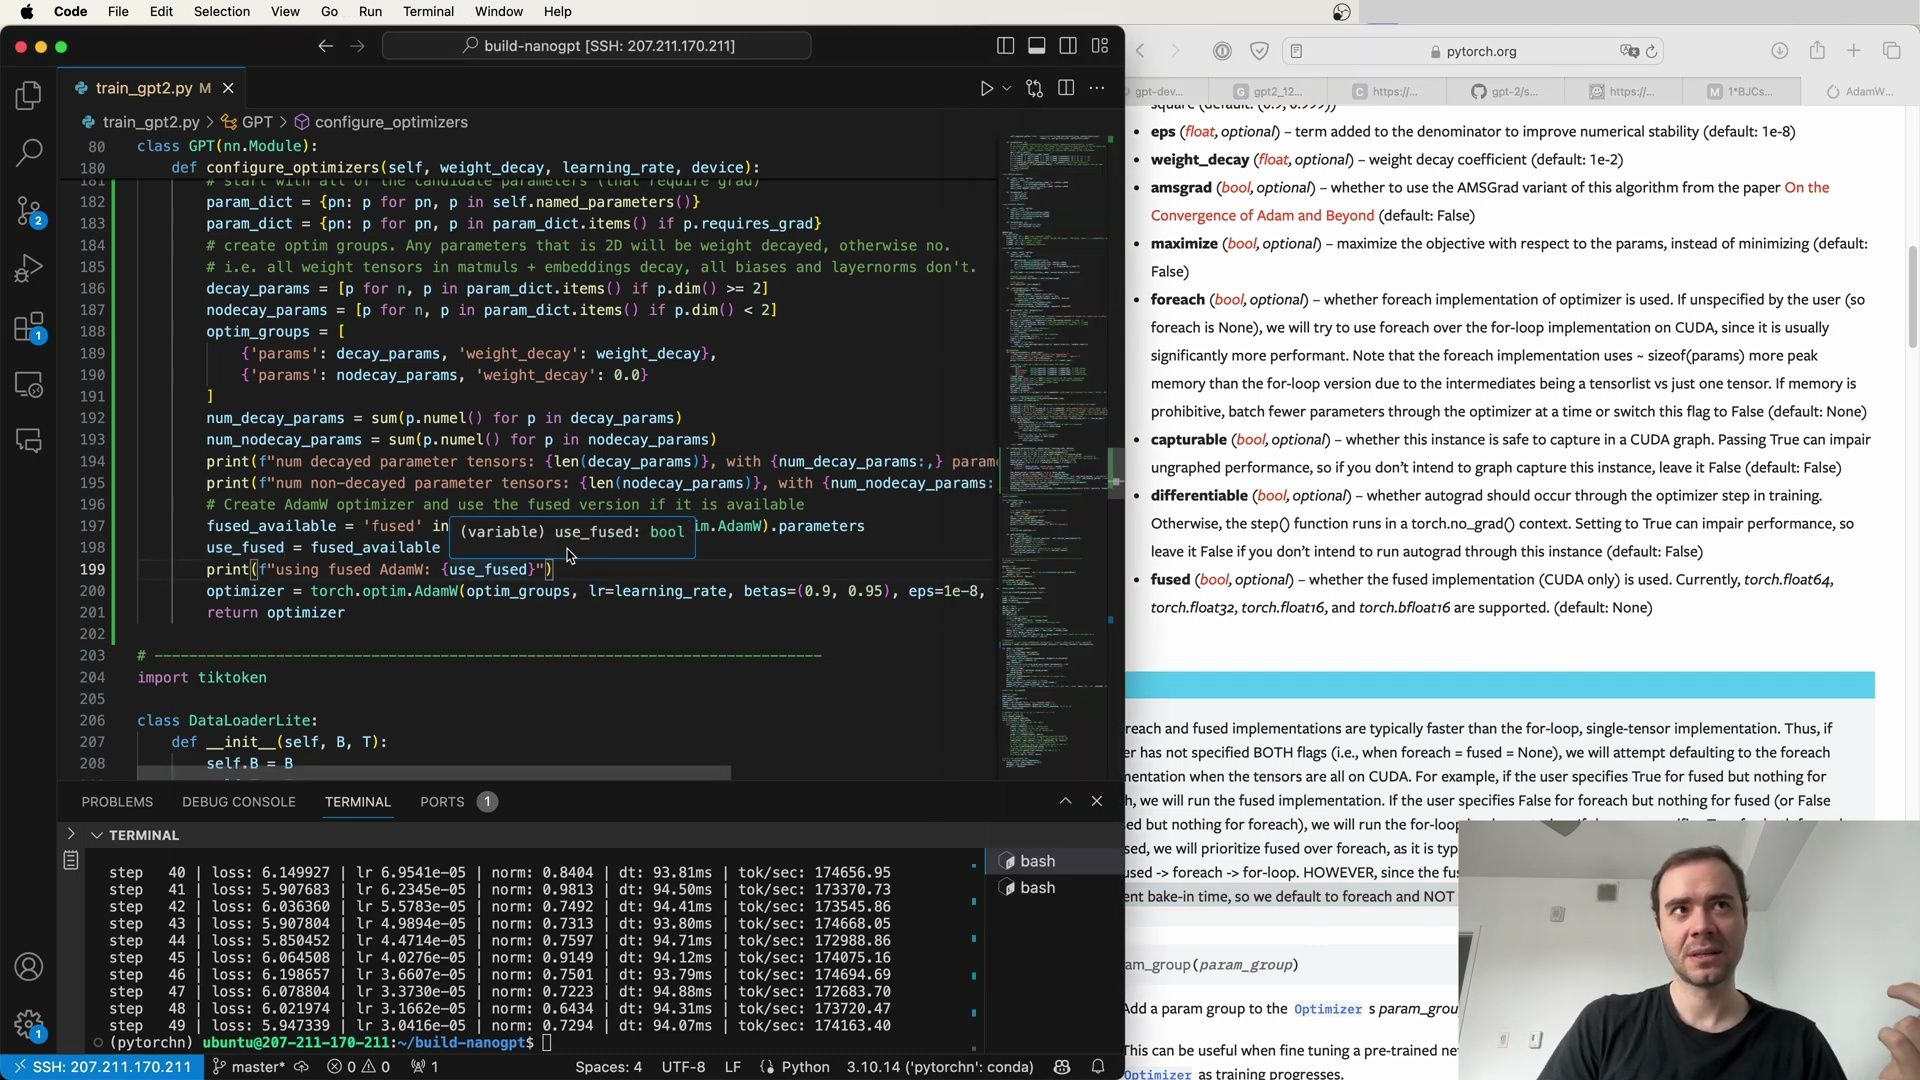
Task: Open Manage gear menu in VS Code
Action: (29, 1024)
